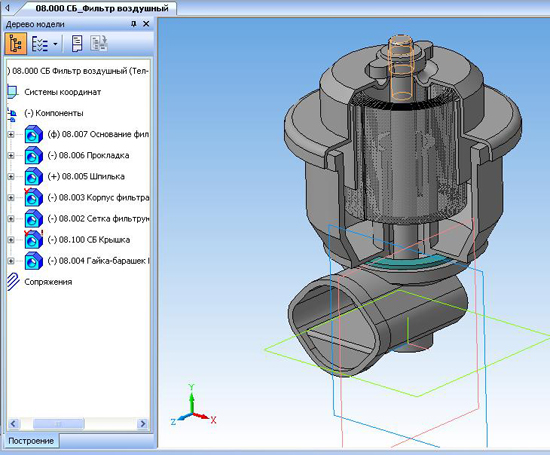The image size is (550, 455).
Task: Open dropdown arrow beside the list options icon
Action: pos(55,44)
